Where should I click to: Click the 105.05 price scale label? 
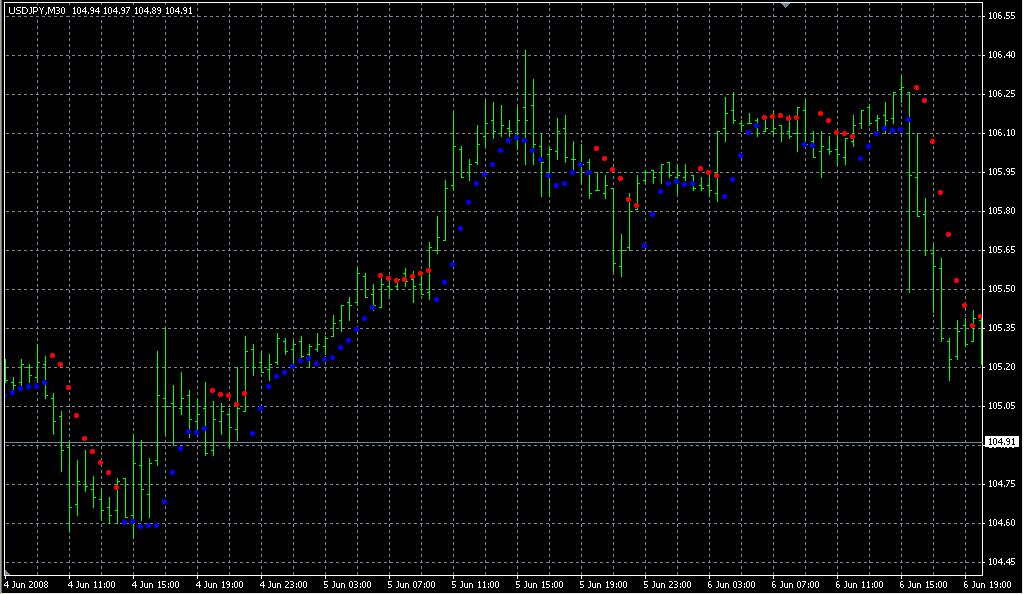pyautogui.click(x=1001, y=406)
